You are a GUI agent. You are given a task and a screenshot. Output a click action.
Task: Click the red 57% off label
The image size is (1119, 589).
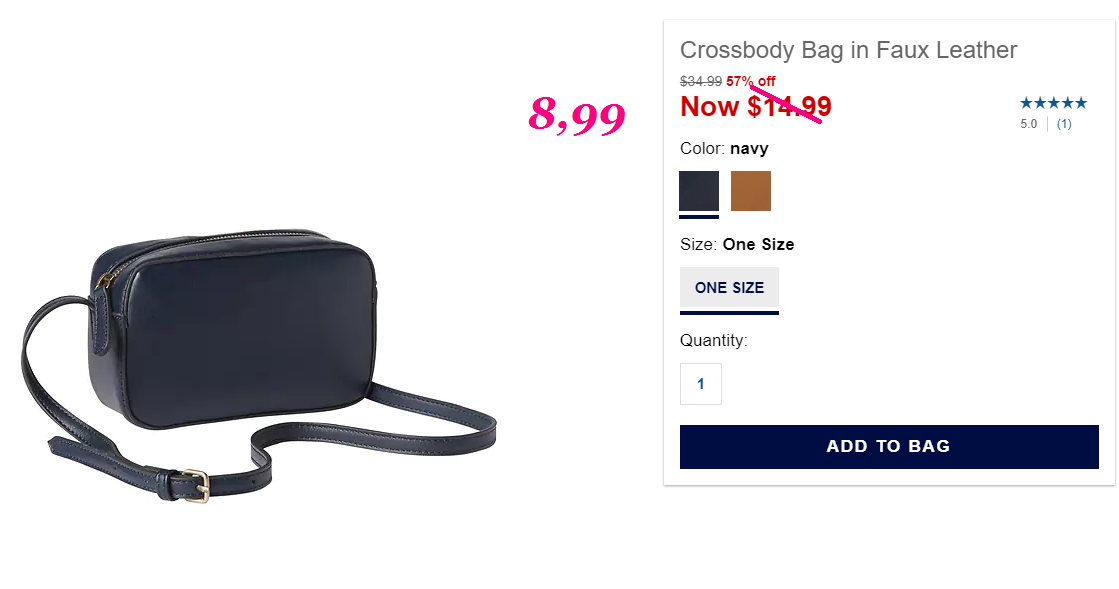click(x=751, y=81)
